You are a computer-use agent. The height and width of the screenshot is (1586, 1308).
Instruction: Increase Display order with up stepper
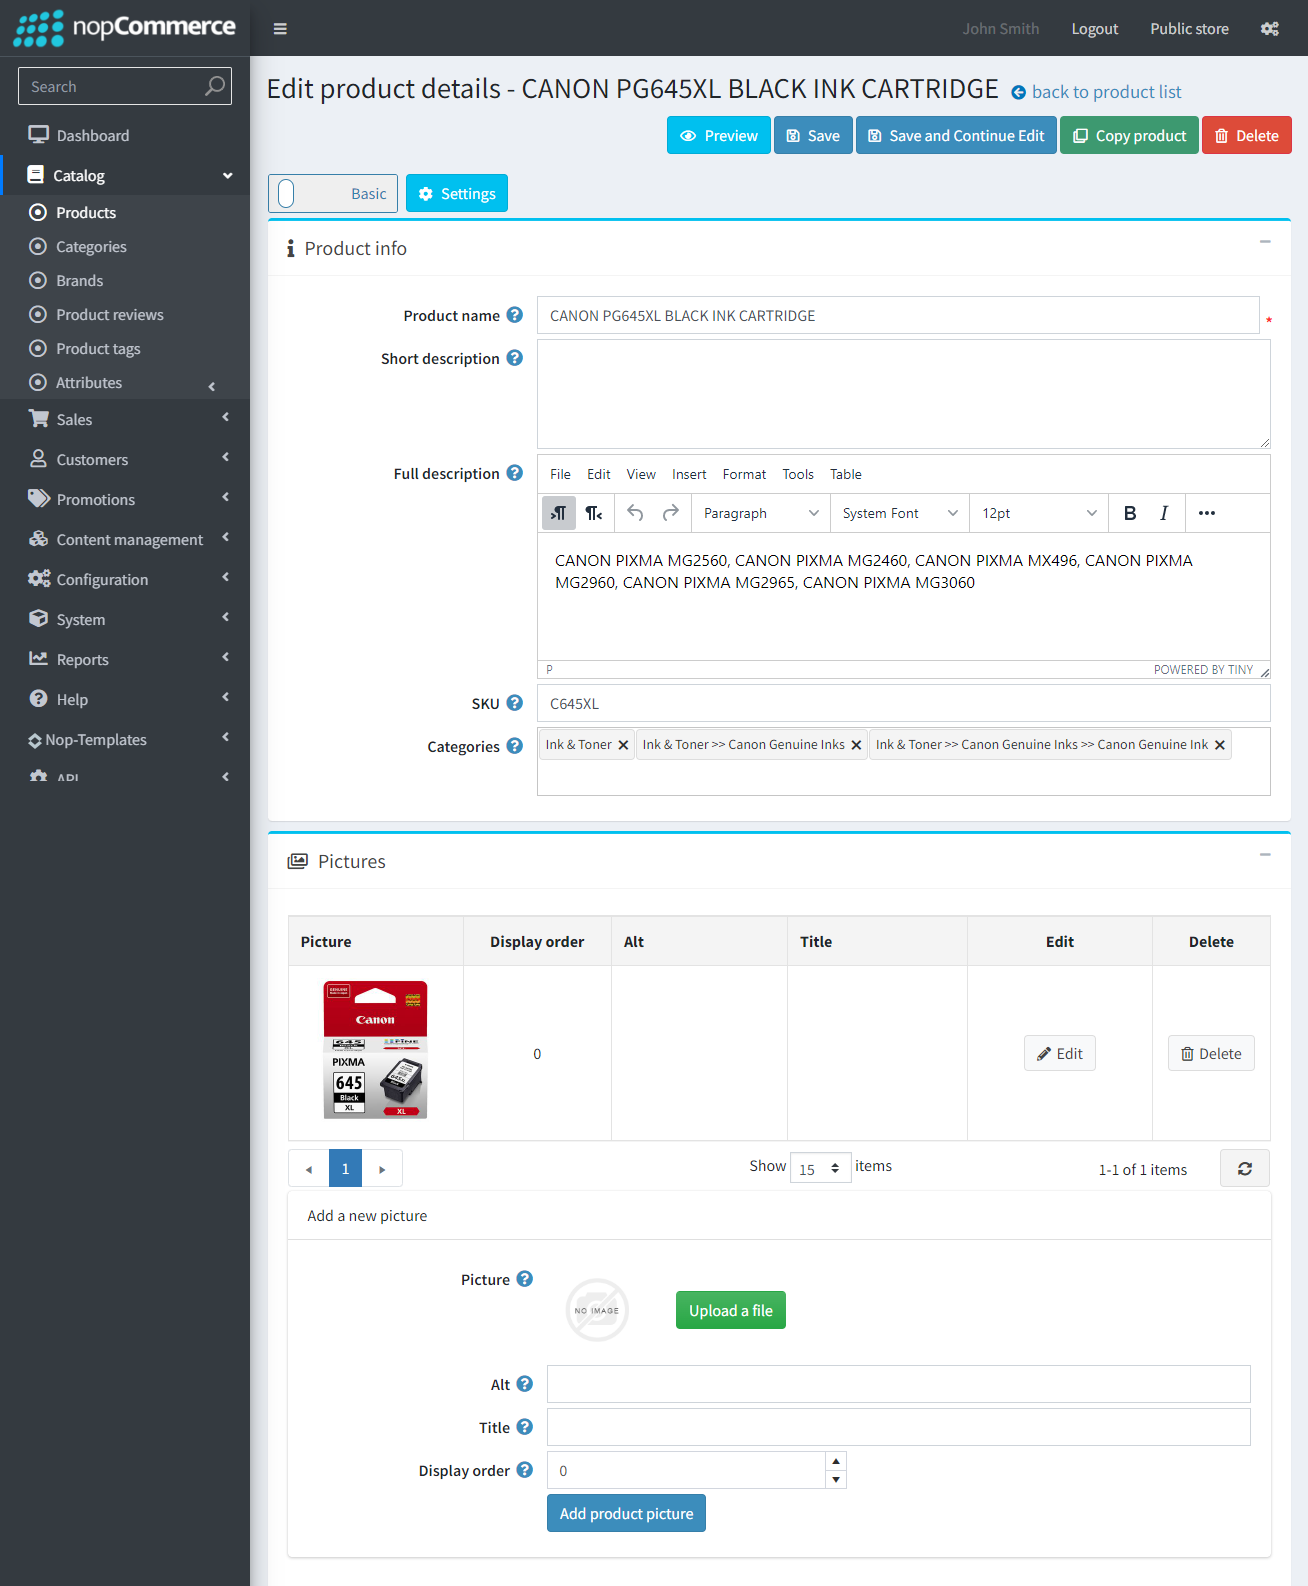click(x=836, y=1461)
